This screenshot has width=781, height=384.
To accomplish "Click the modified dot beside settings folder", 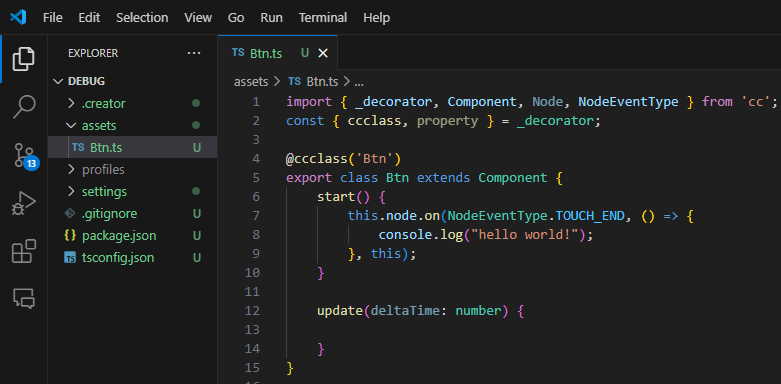I will pos(196,191).
